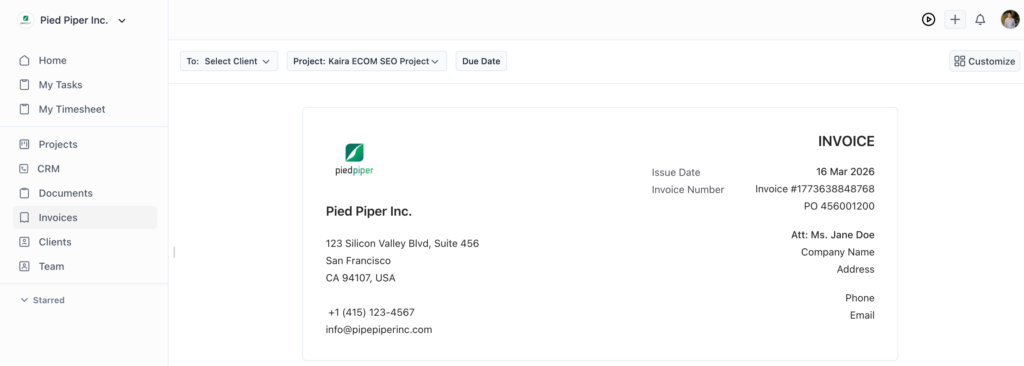Screen dimensions: 1024x366
Task: Navigate to Projects section
Action: (x=58, y=144)
